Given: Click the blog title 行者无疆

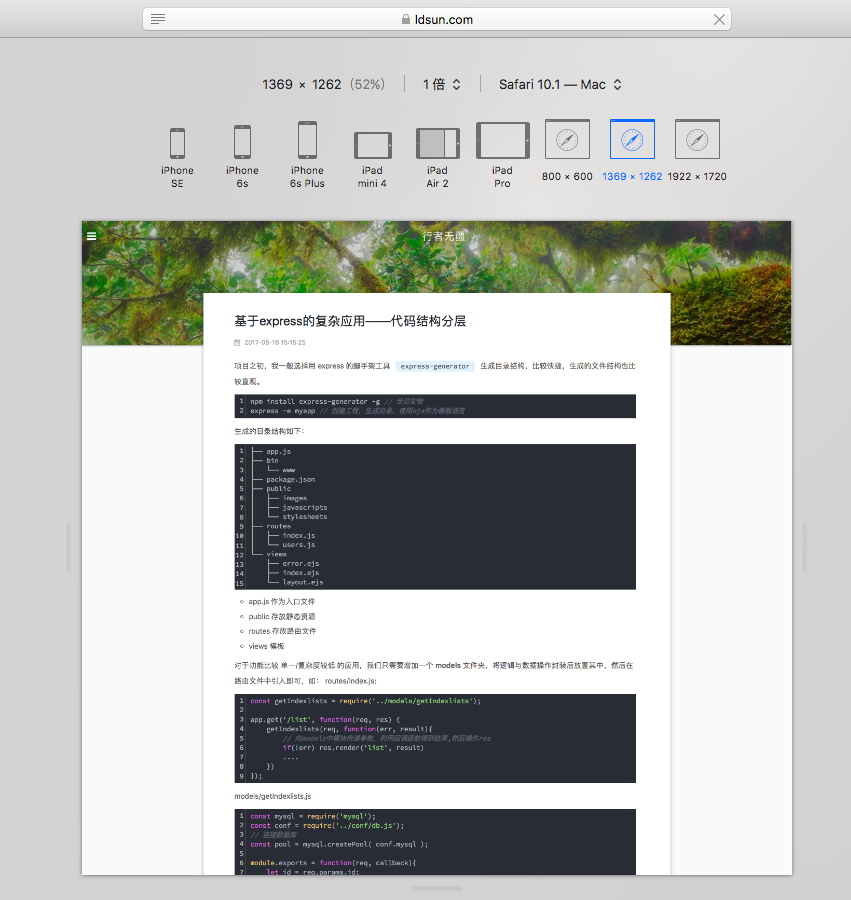Looking at the screenshot, I should coord(444,236).
